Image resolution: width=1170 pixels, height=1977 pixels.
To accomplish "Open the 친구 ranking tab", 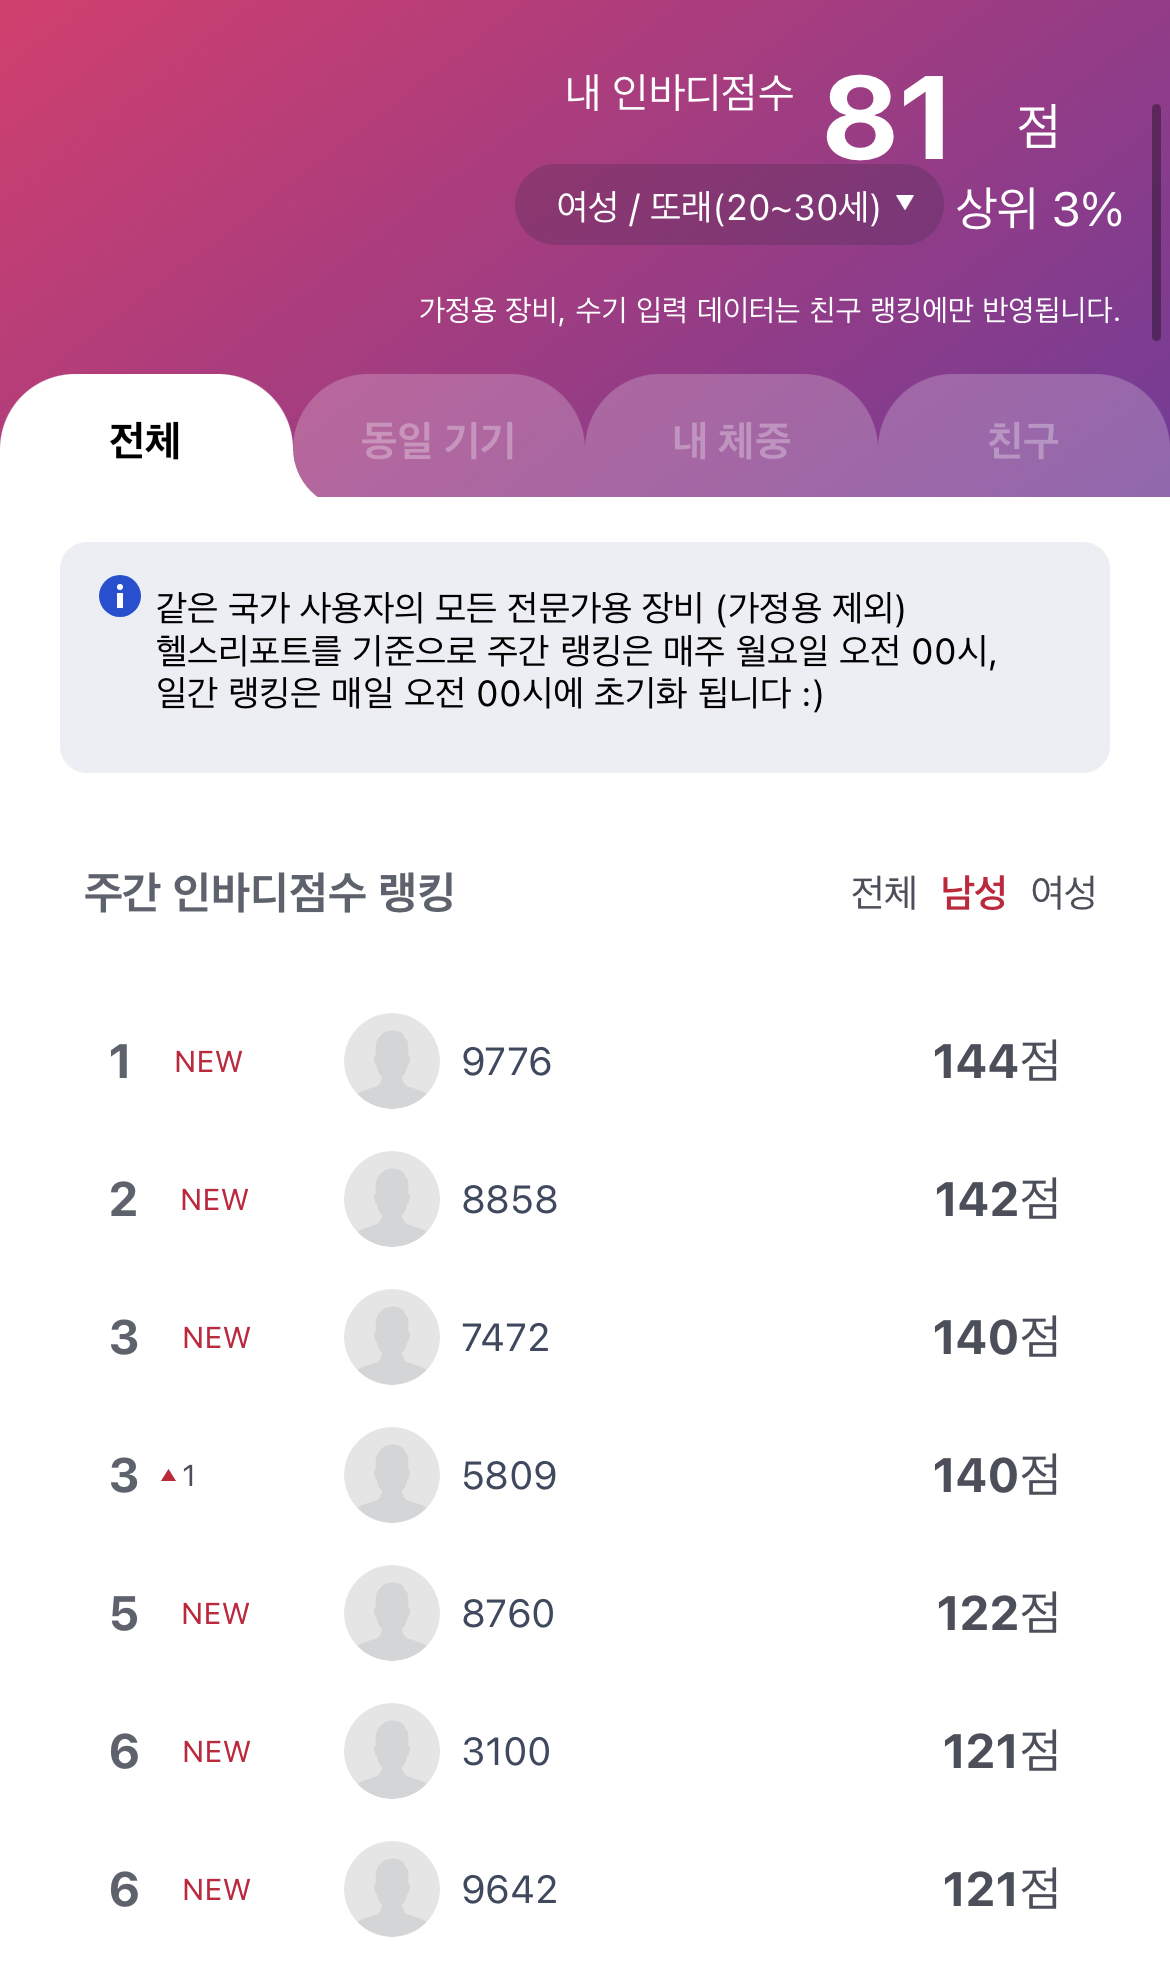I will [1023, 440].
